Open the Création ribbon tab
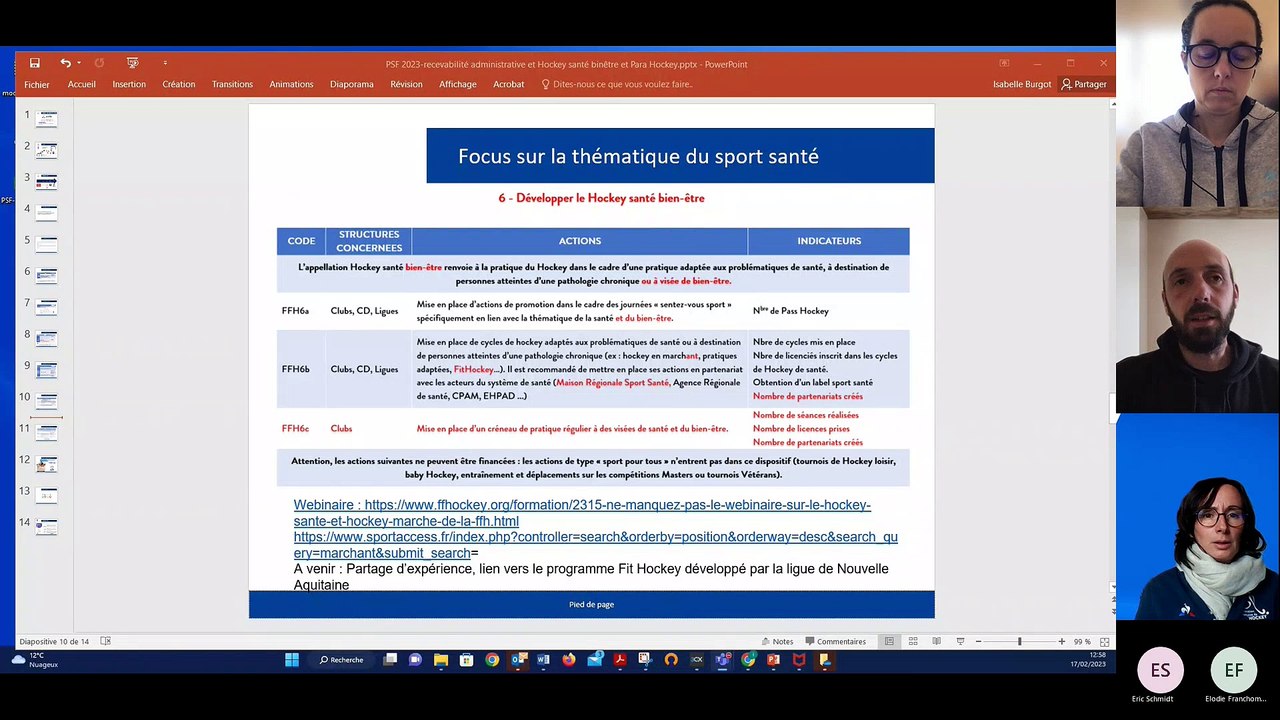 [x=179, y=84]
